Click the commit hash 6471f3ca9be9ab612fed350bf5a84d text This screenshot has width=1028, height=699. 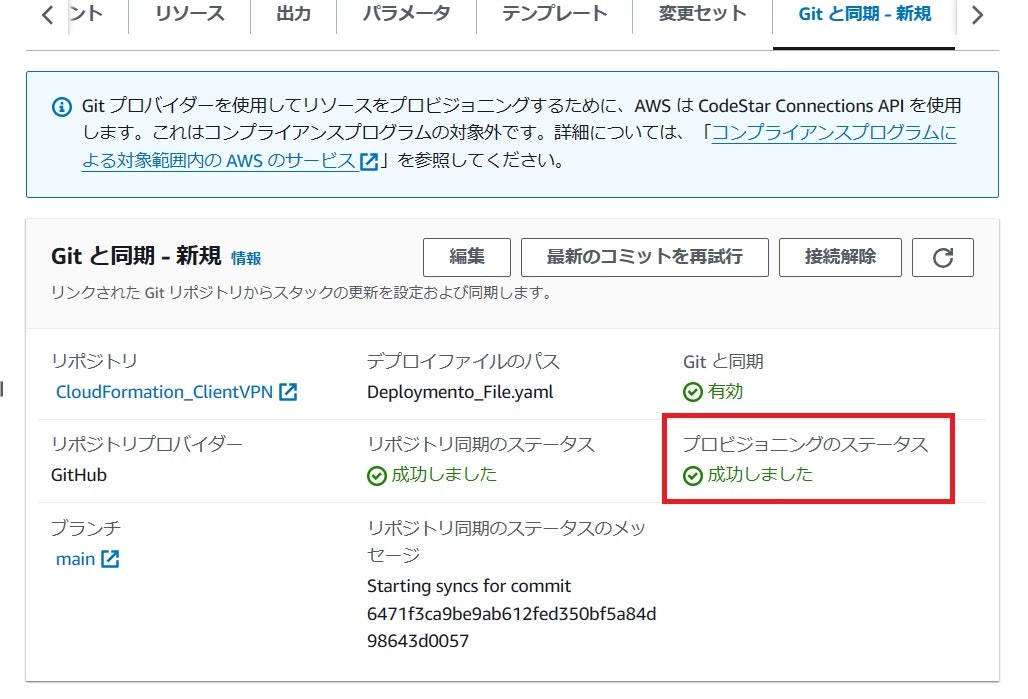511,614
